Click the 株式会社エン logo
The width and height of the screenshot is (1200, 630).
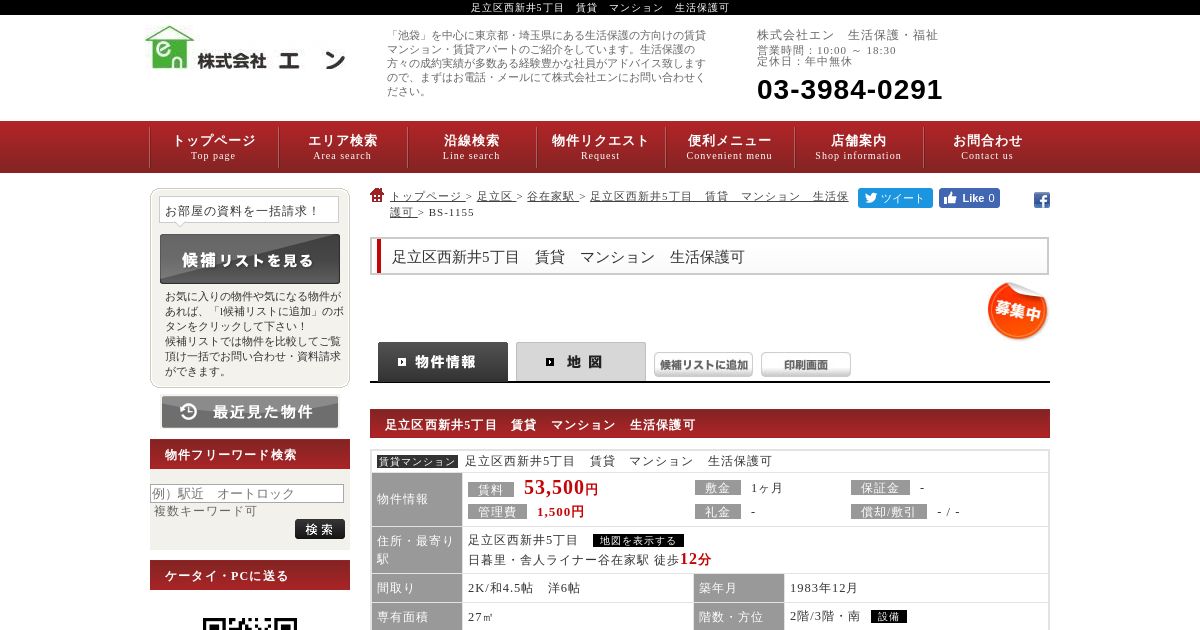[x=246, y=48]
